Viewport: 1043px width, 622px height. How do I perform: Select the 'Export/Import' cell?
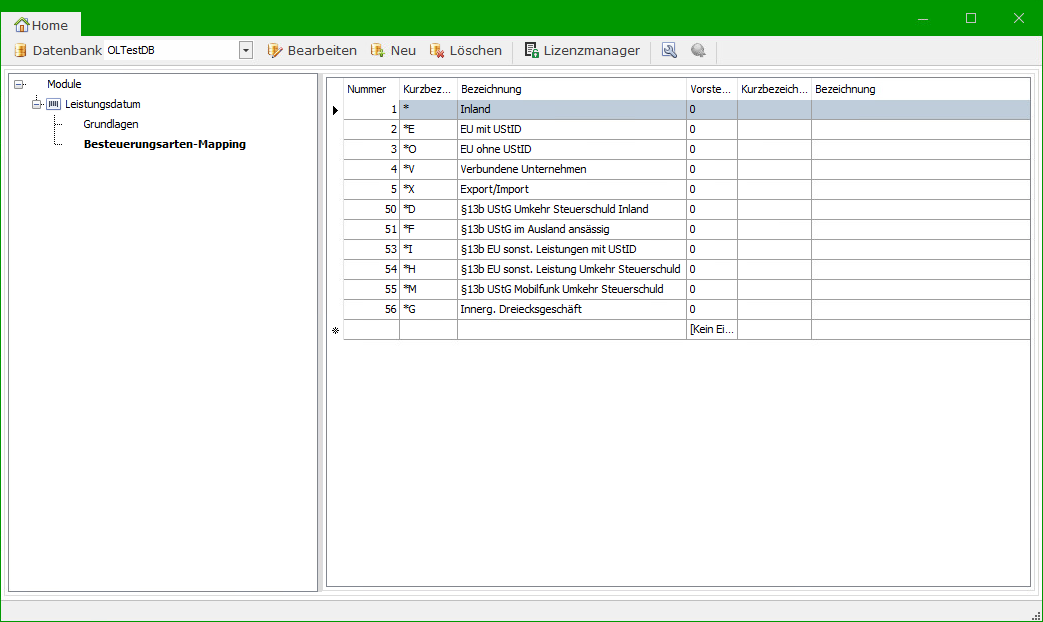pos(572,190)
